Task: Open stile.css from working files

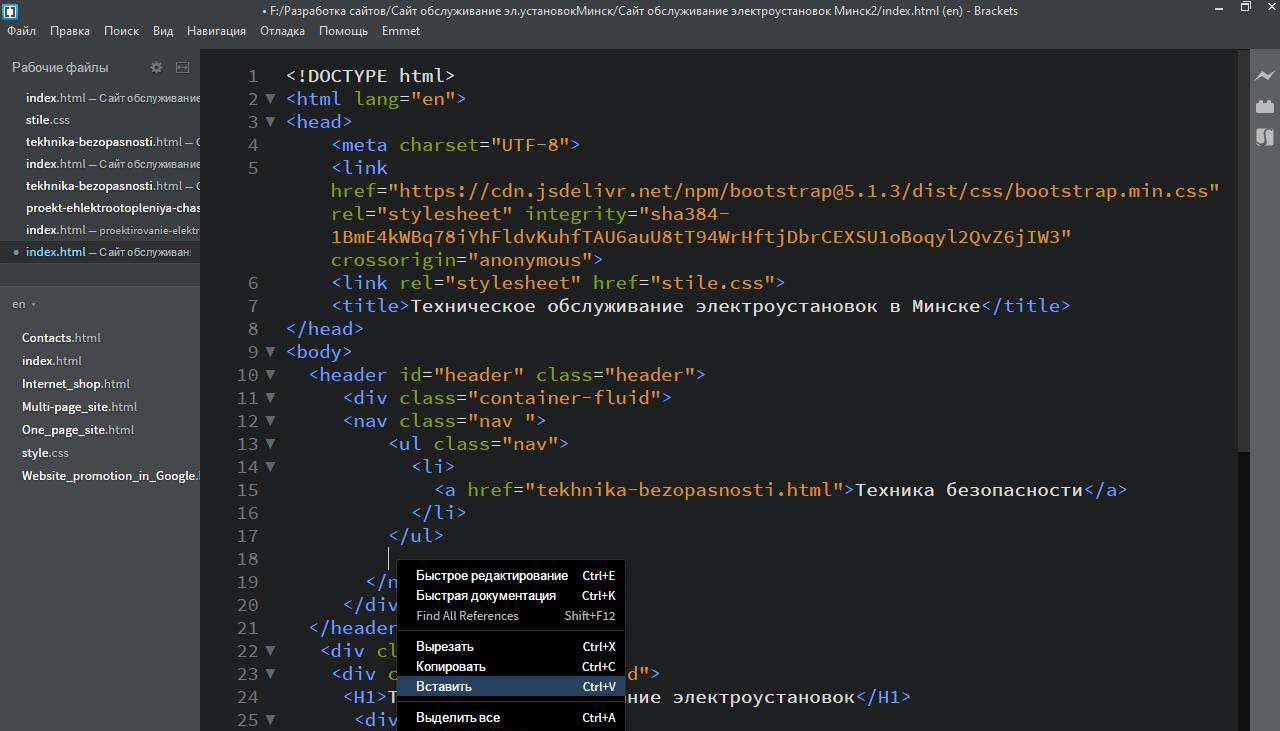Action: tap(47, 120)
